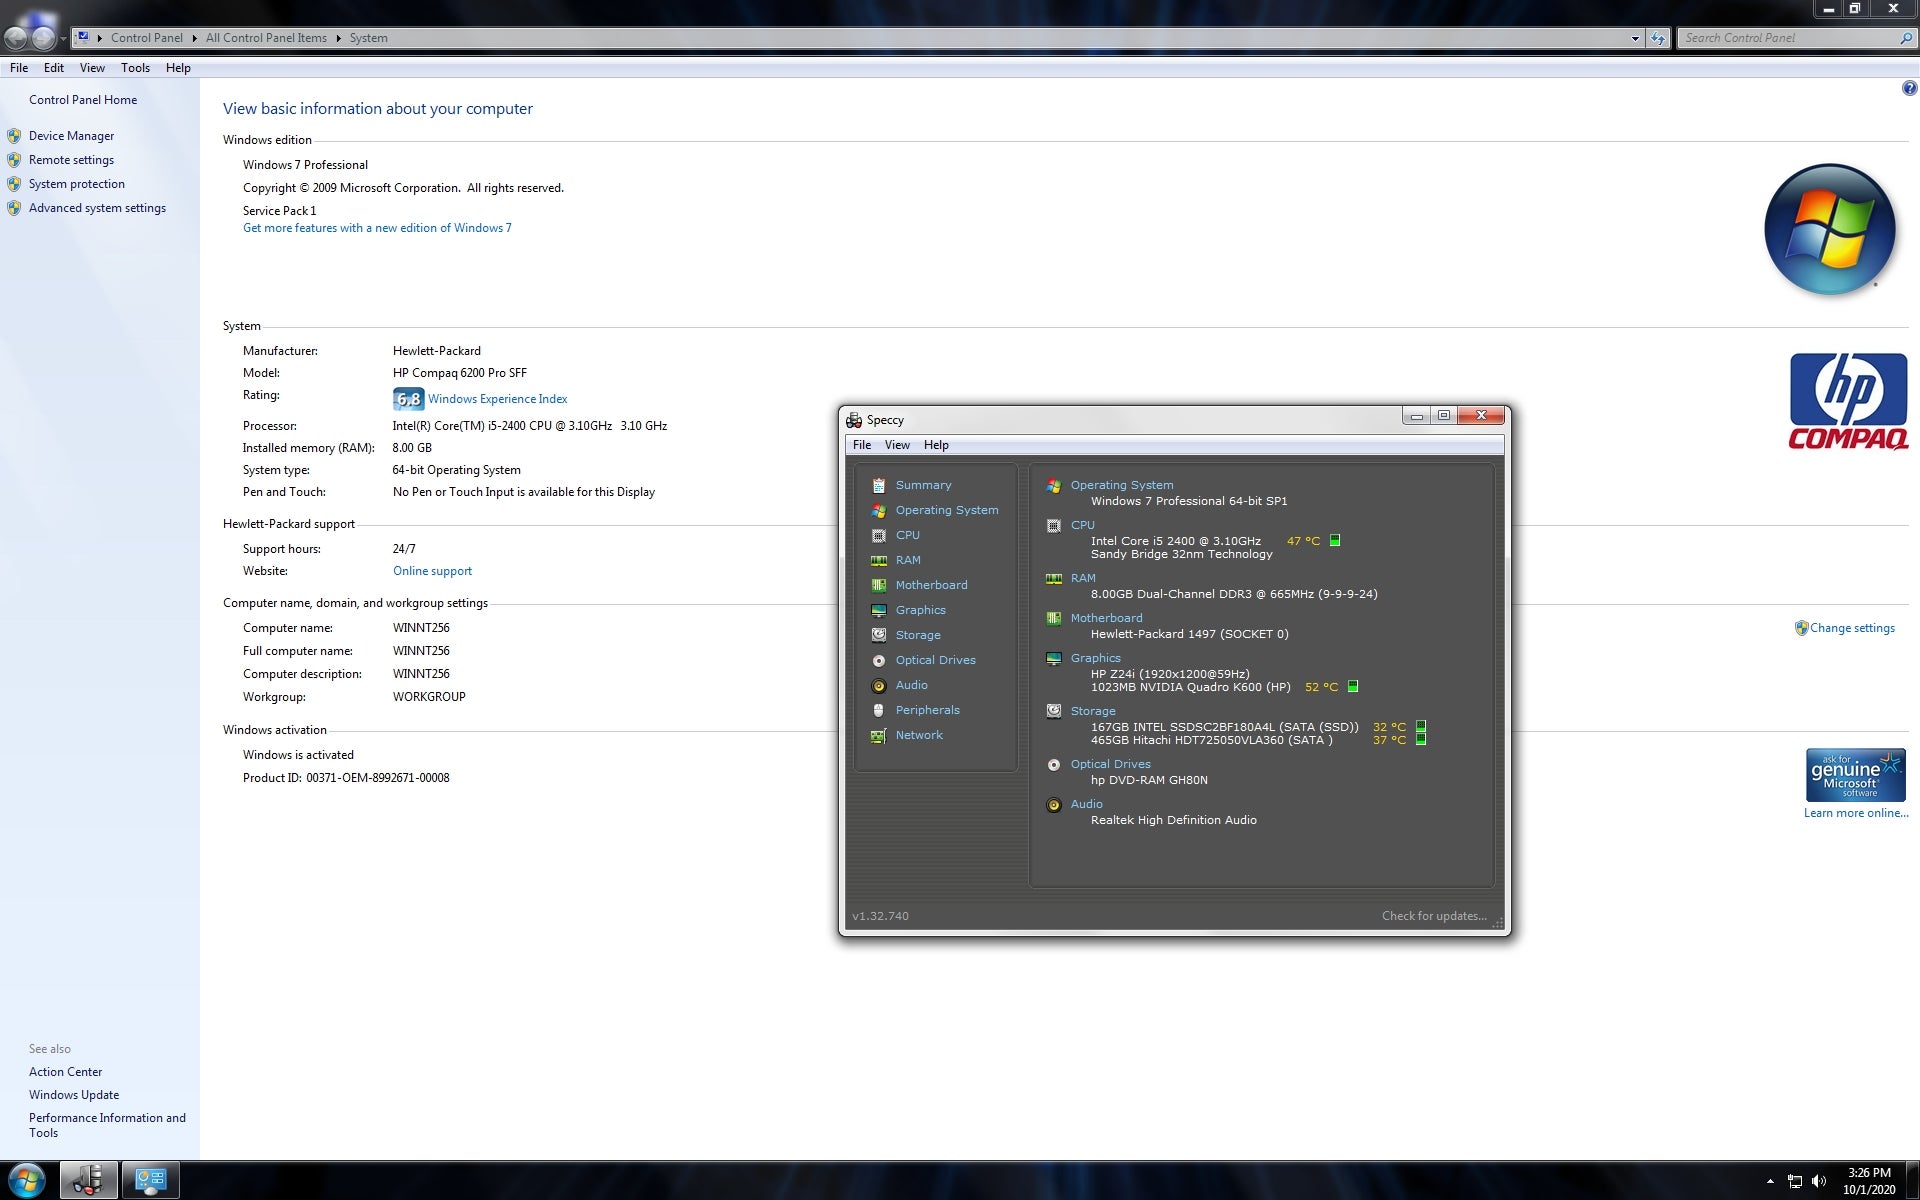Click network tray icon
This screenshot has height=1200, width=1920.
(1794, 1181)
